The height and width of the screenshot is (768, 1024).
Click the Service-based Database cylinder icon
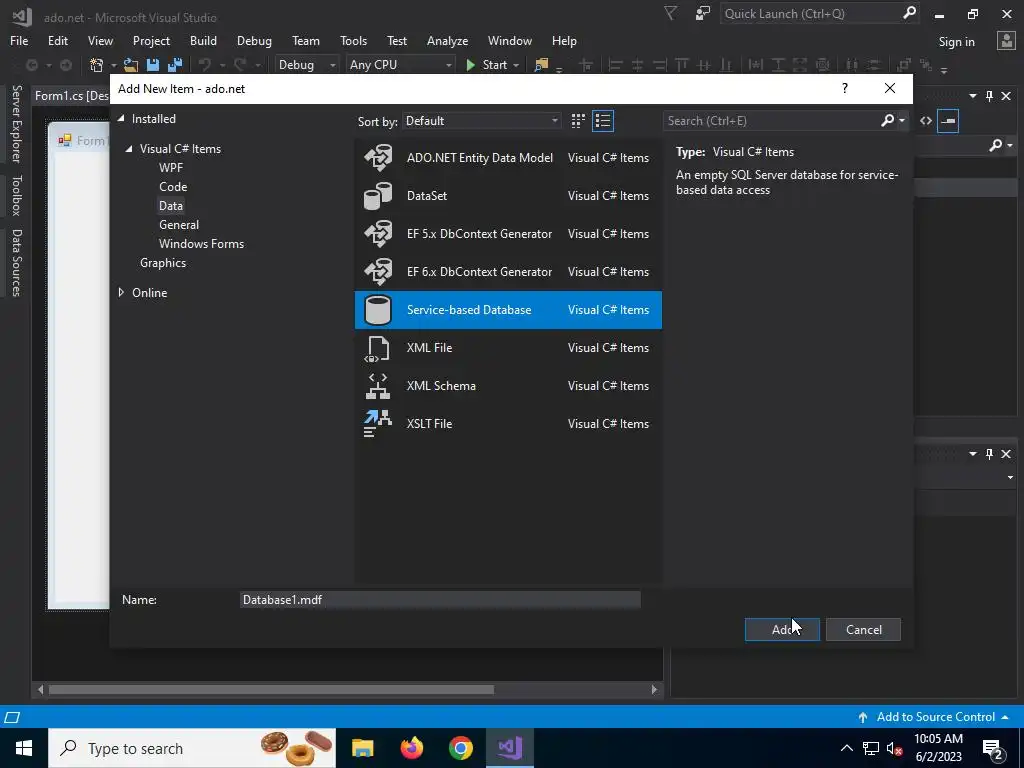pos(378,310)
